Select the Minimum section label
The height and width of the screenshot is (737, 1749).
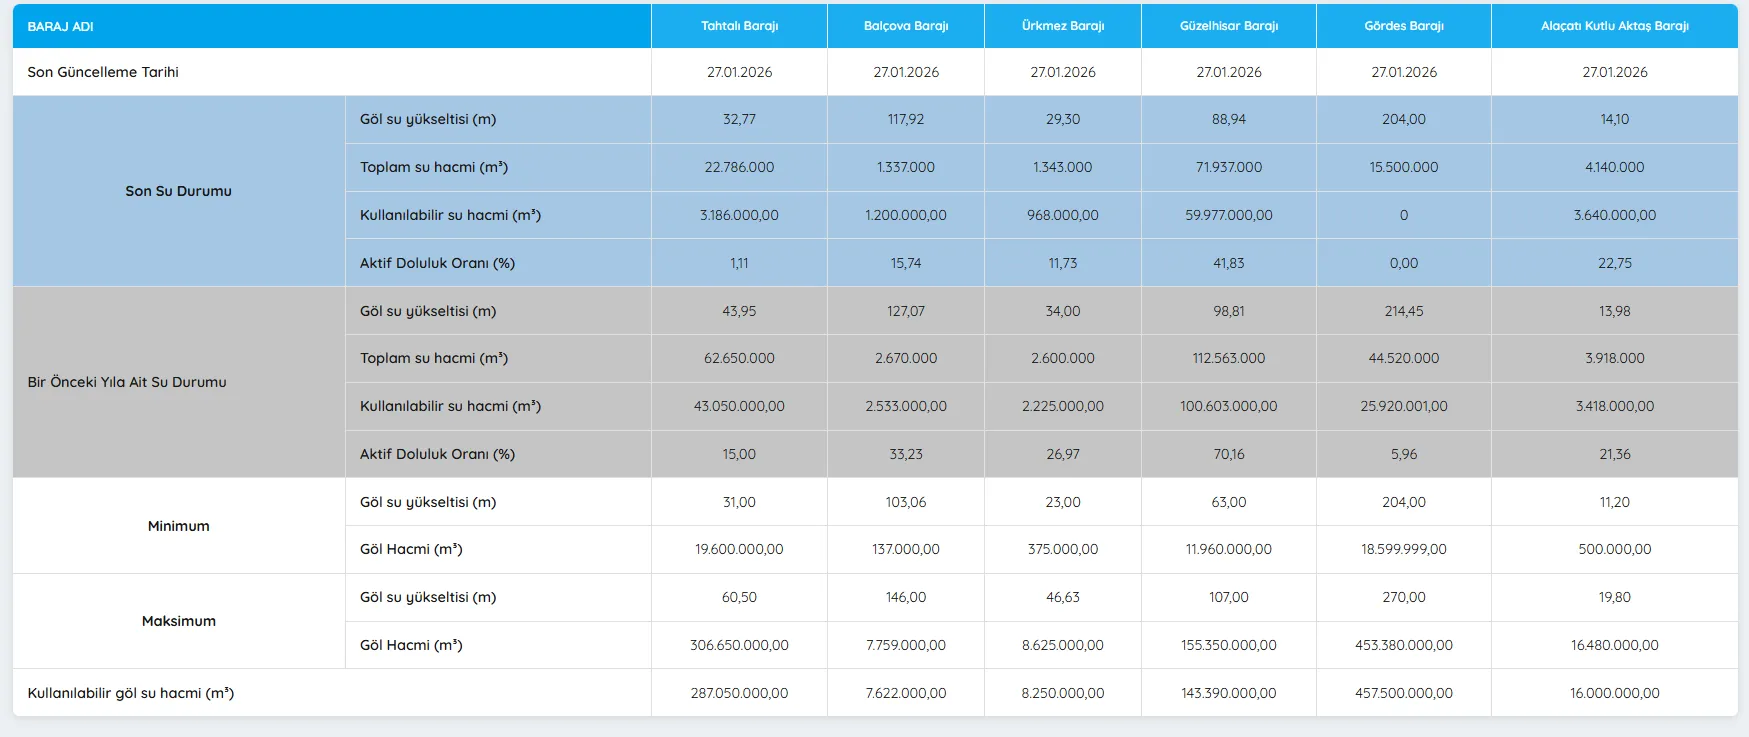pos(178,526)
